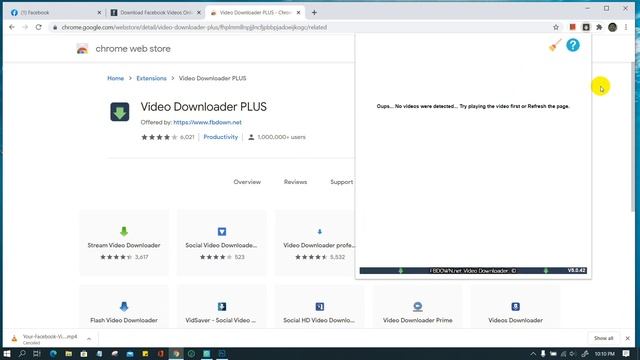The image size is (640, 360).
Task: Open Video Downloader professional card
Action: point(316,243)
